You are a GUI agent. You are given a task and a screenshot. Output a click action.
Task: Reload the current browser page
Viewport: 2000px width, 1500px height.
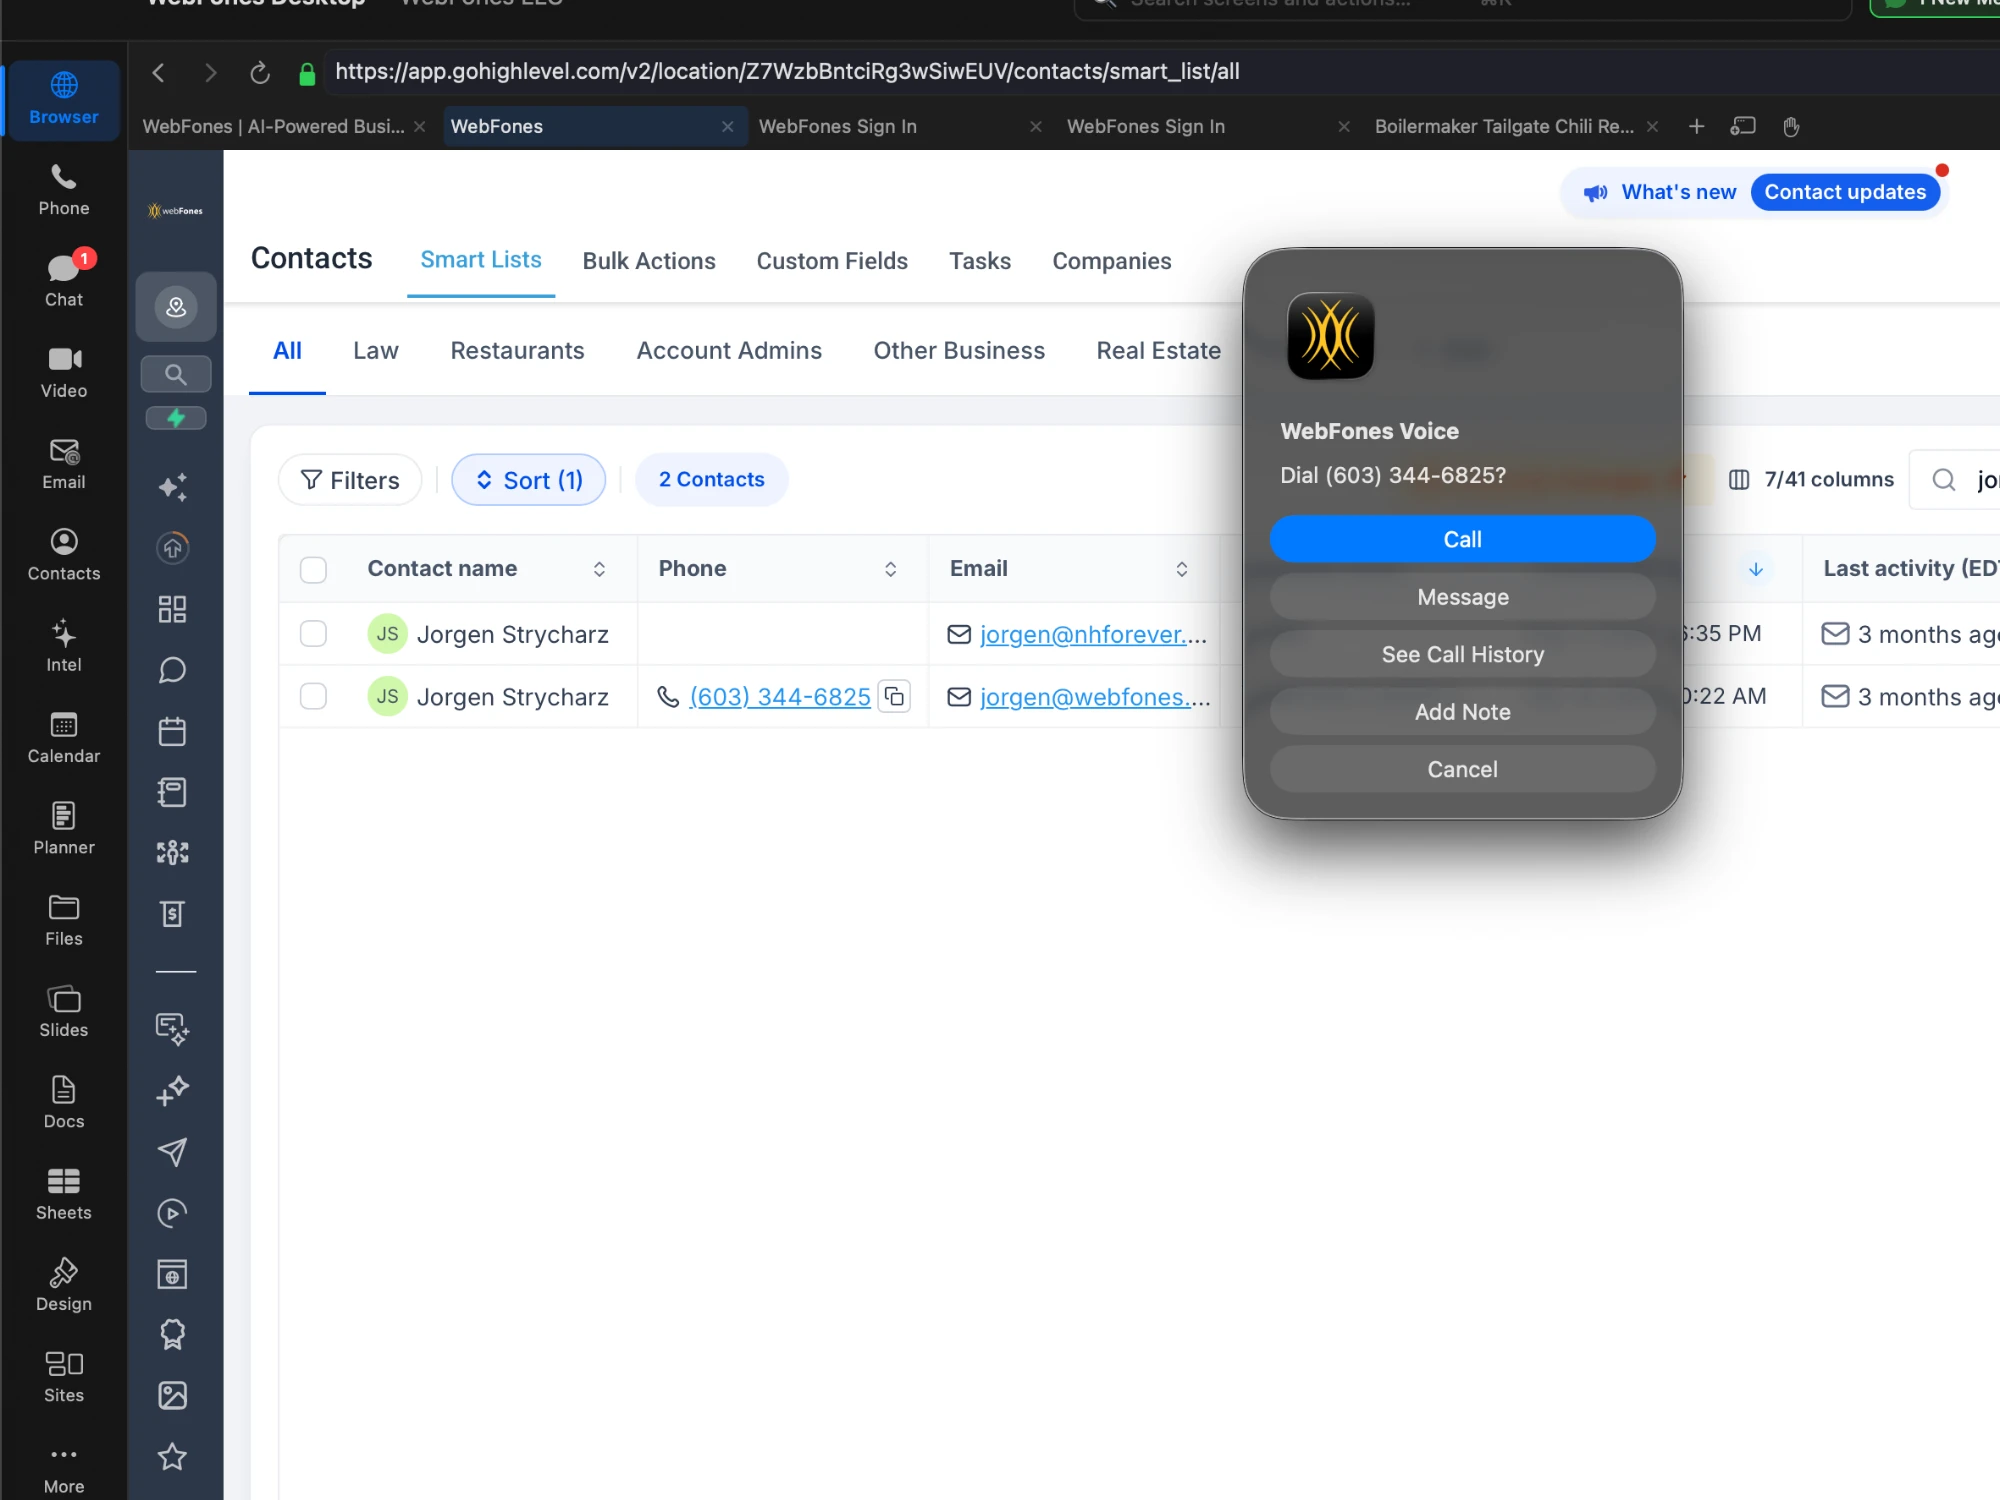[x=260, y=72]
